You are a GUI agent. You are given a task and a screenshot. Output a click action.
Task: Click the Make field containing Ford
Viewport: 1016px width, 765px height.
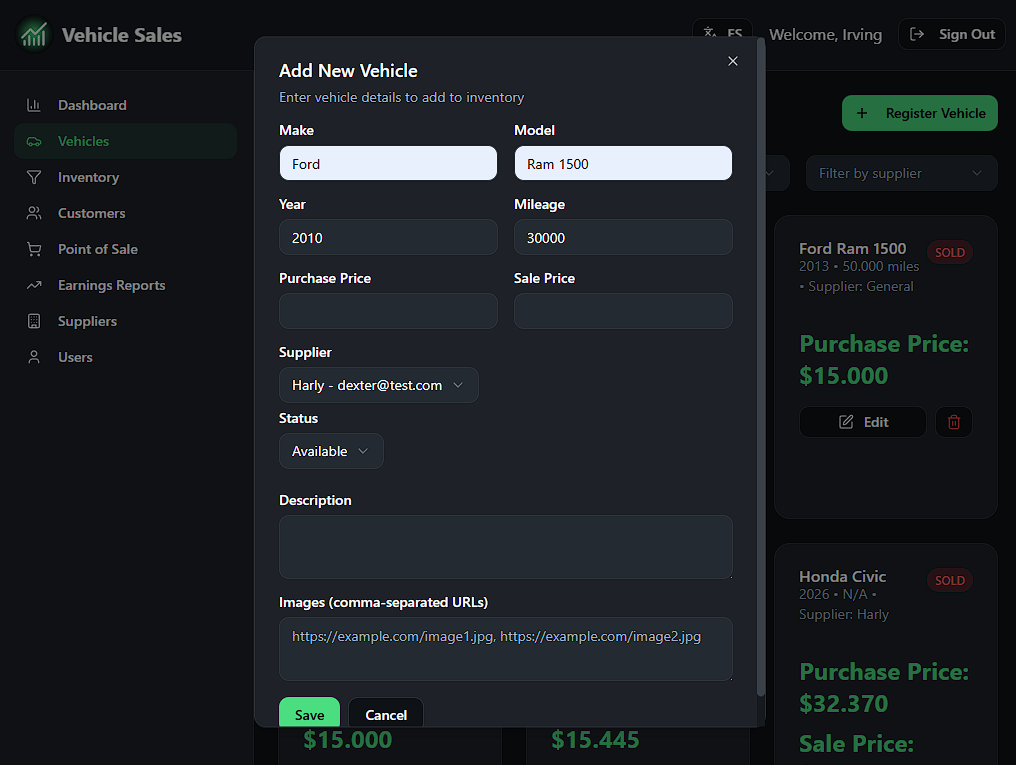pyautogui.click(x=388, y=163)
